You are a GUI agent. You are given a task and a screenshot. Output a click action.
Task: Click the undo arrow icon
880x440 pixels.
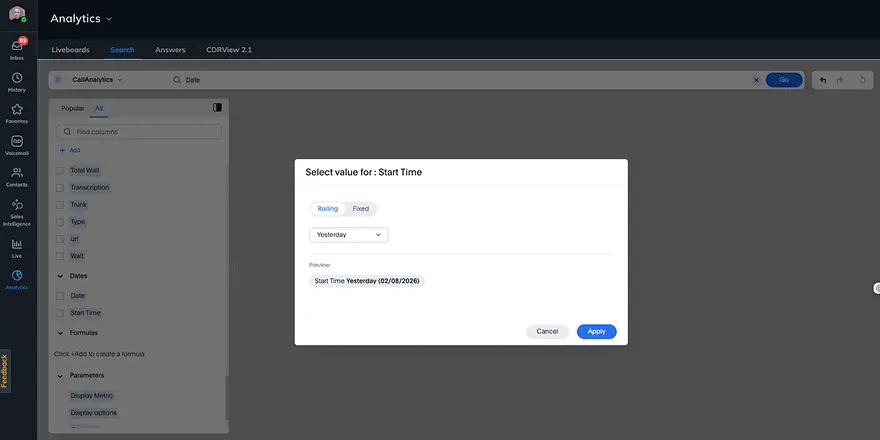pyautogui.click(x=822, y=79)
